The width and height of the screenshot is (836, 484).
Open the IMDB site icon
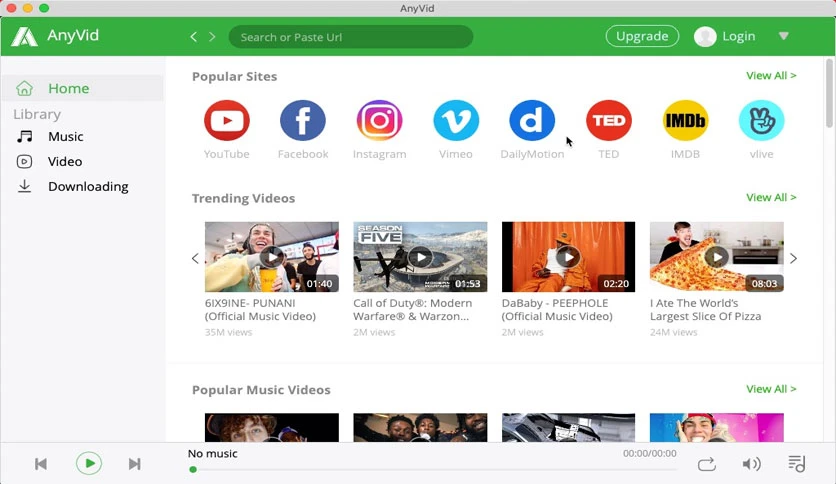pyautogui.click(x=685, y=120)
